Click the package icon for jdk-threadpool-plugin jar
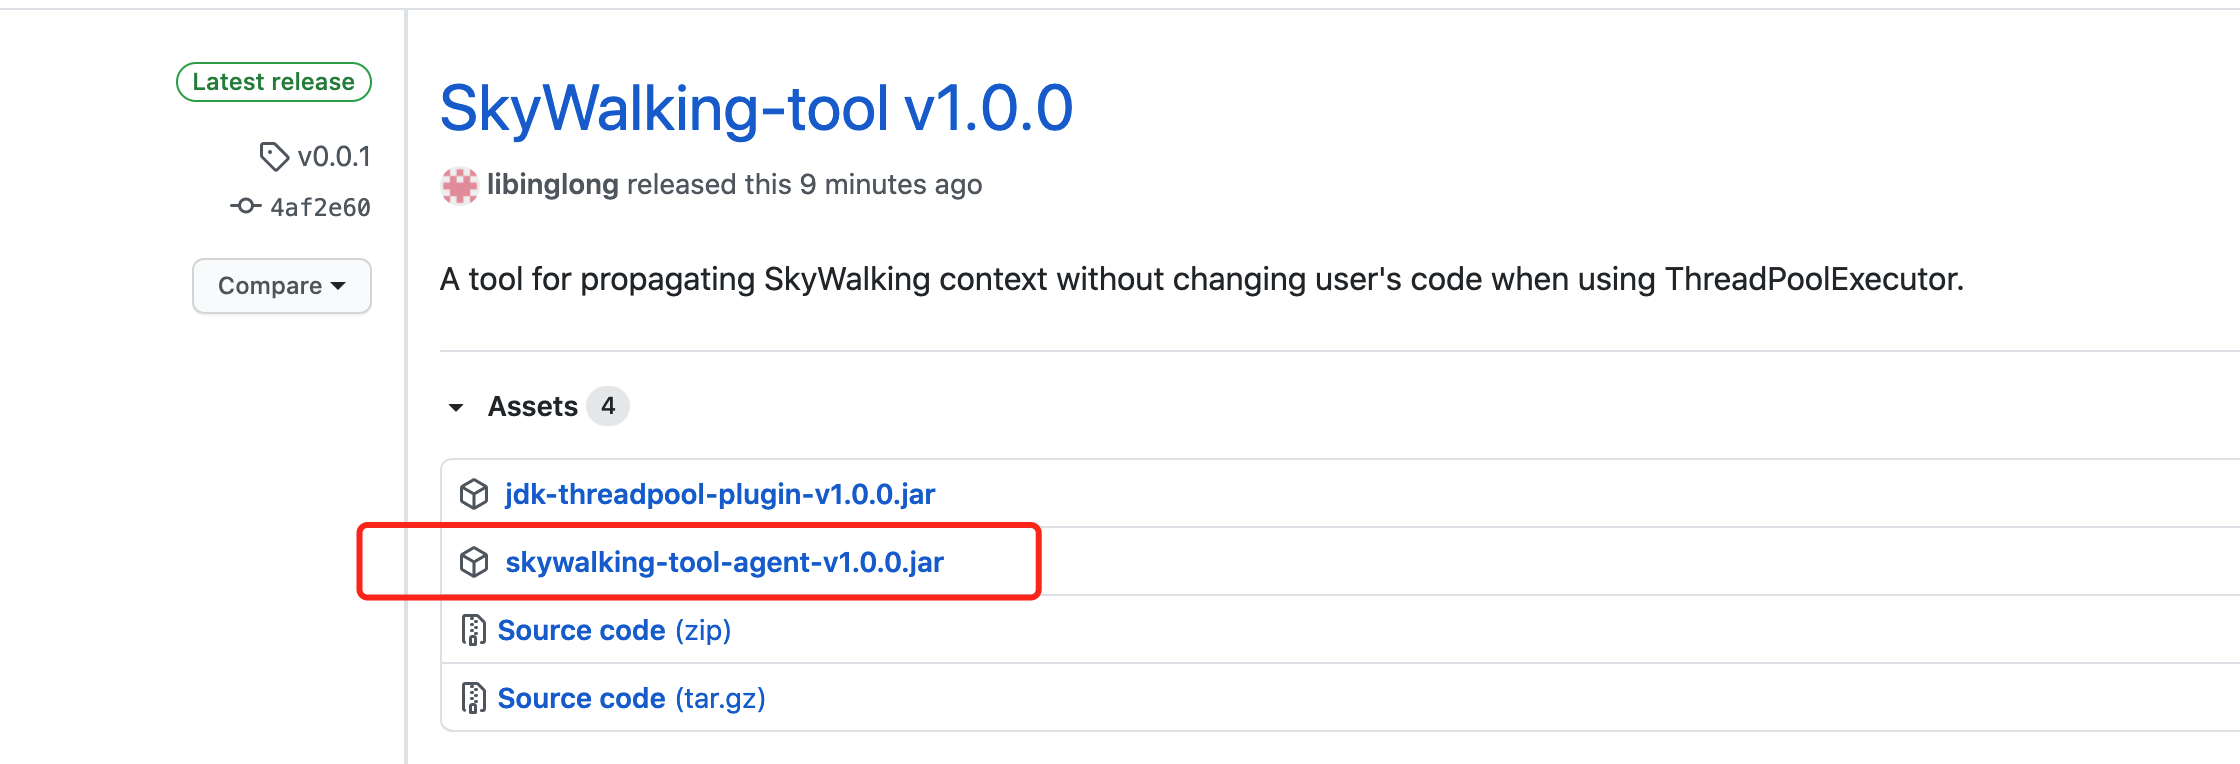The image size is (2240, 764). pos(474,494)
